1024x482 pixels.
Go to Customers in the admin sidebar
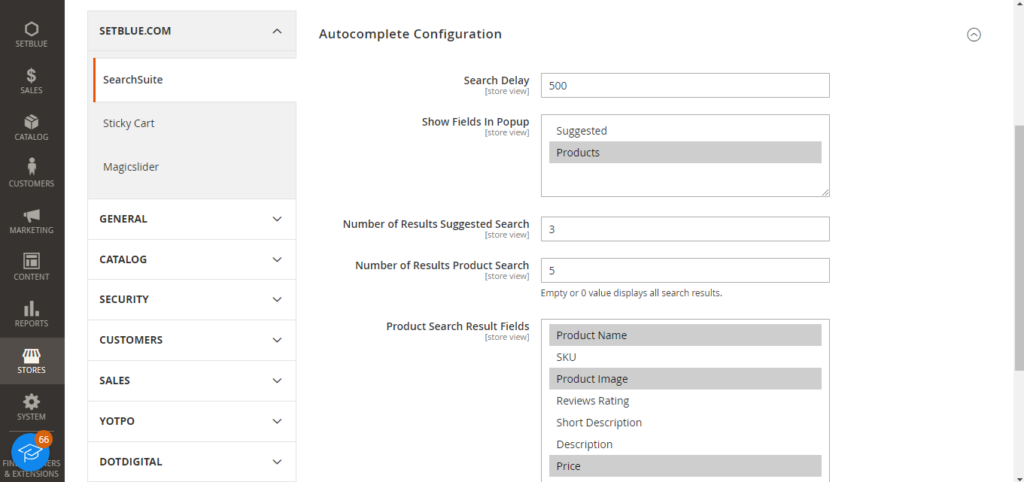(x=31, y=173)
